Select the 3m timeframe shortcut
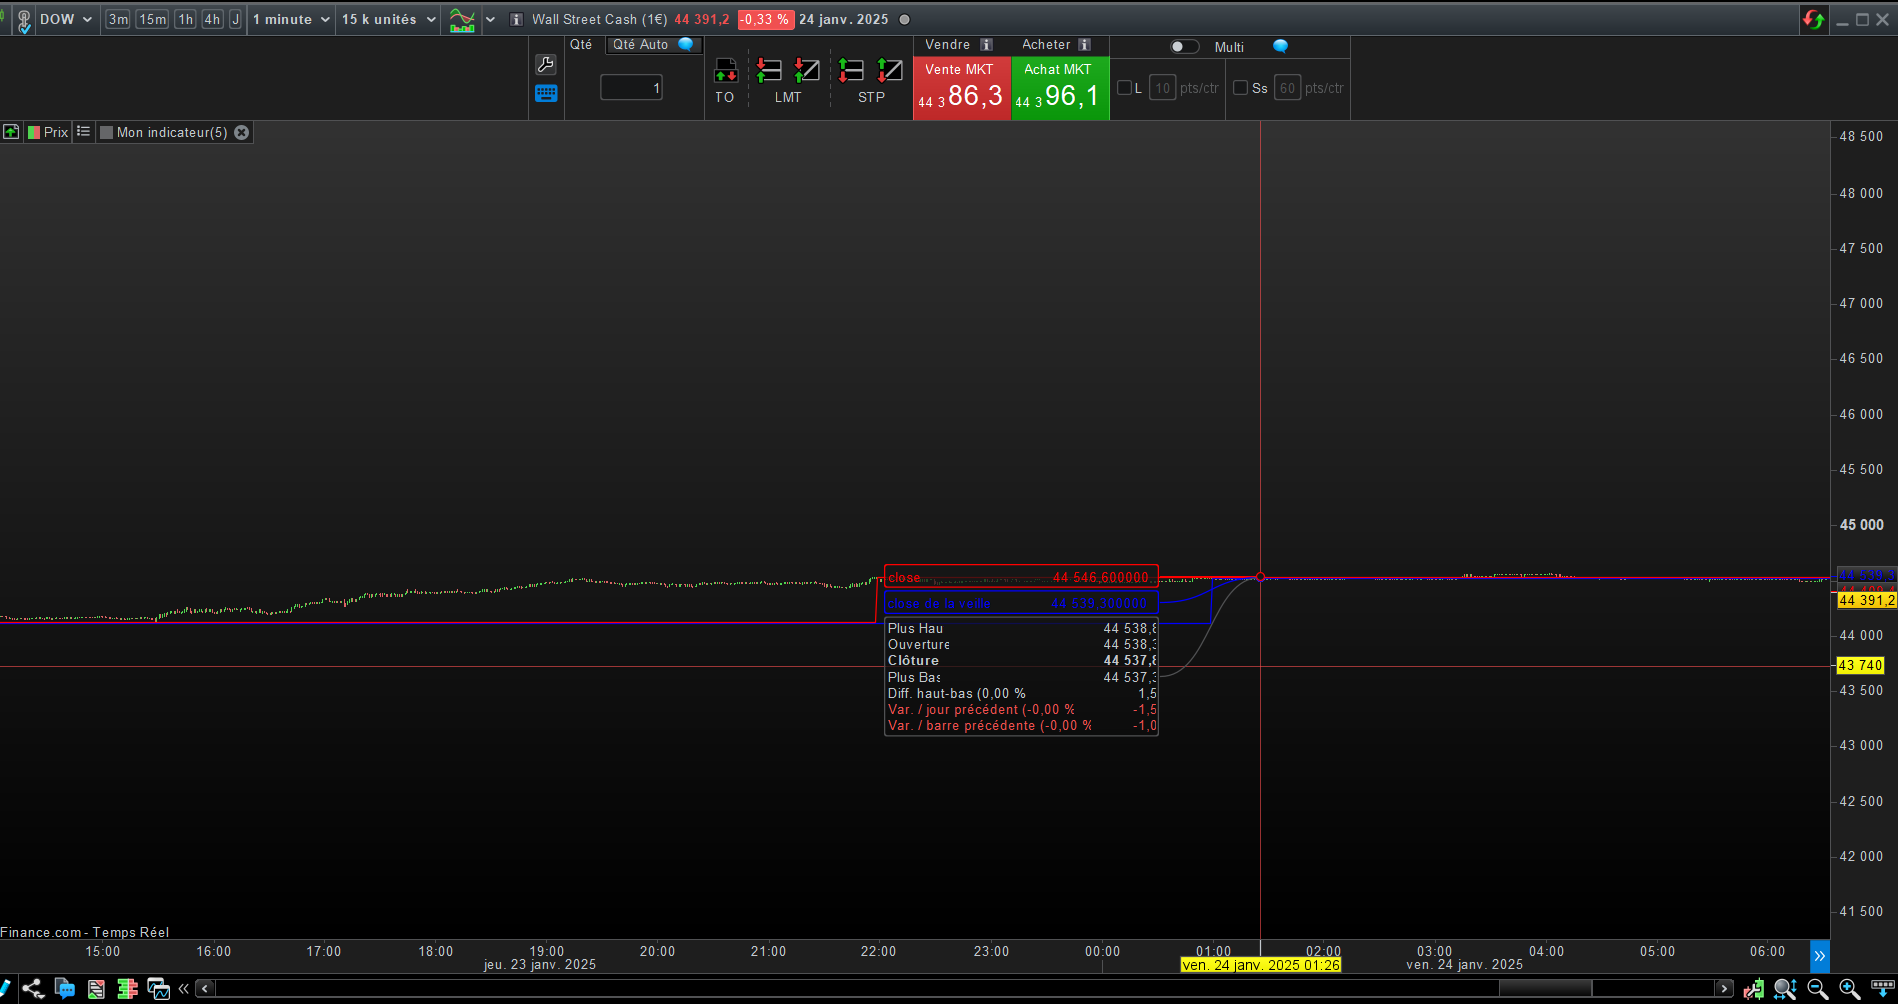The image size is (1898, 1004). pos(118,20)
